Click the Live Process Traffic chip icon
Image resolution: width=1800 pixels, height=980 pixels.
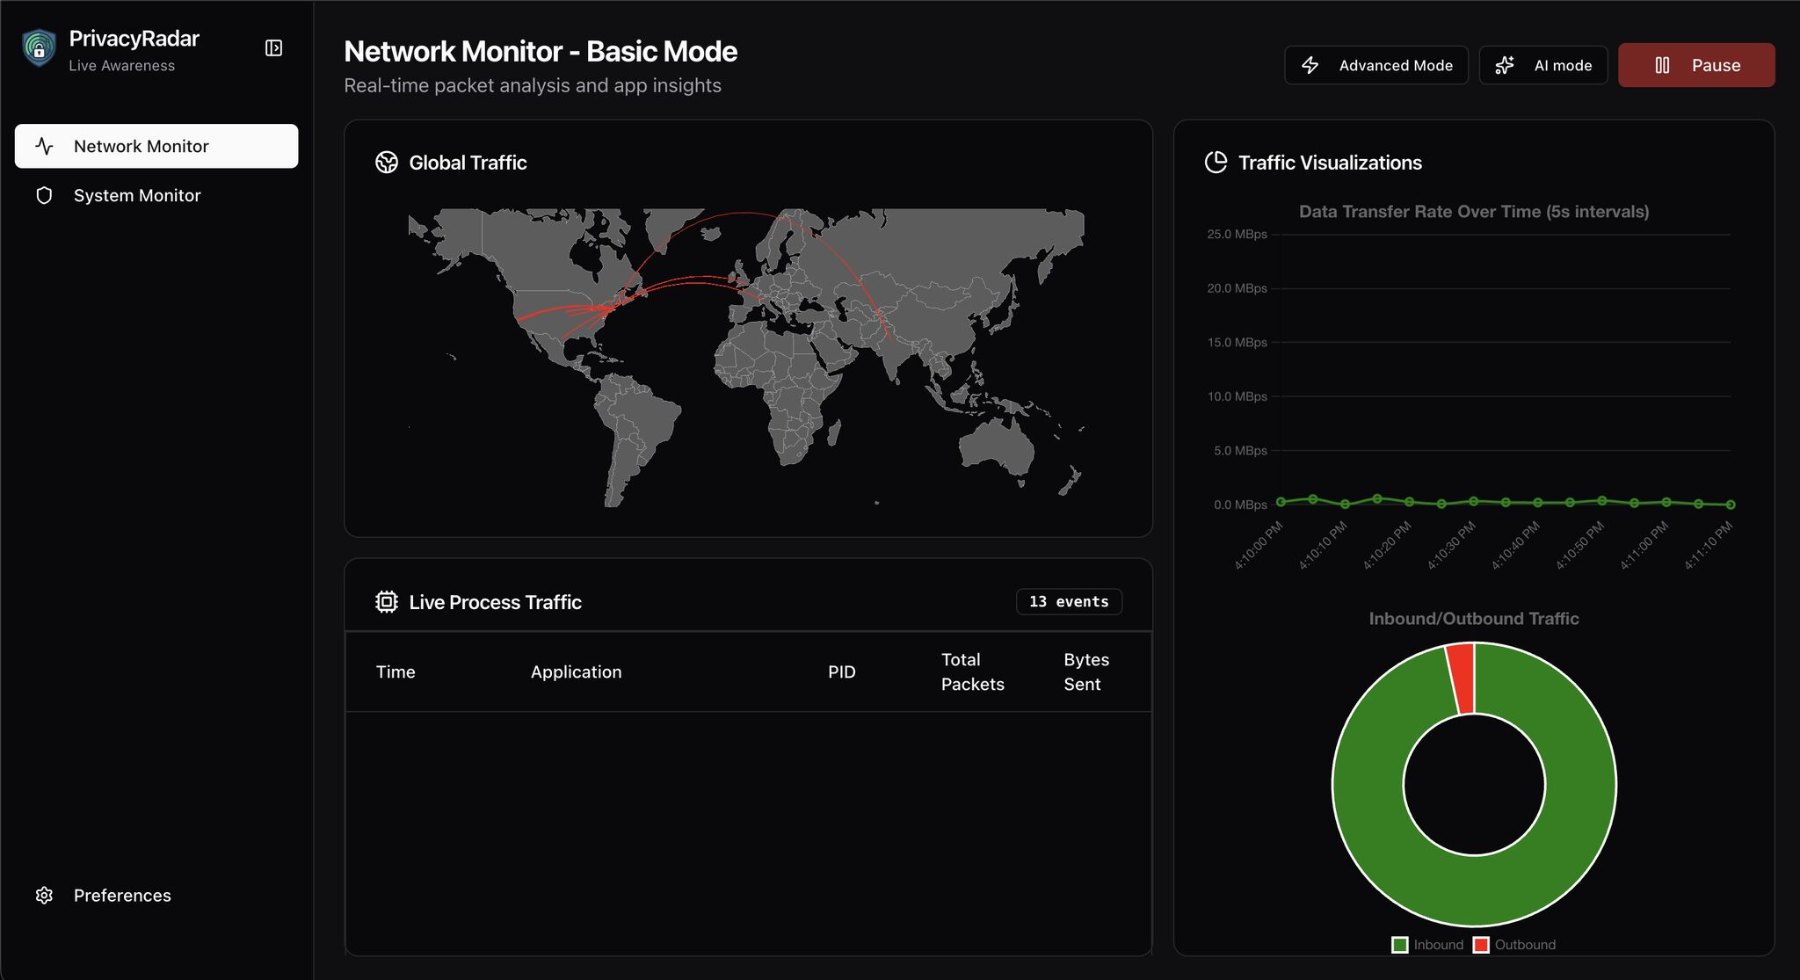pyautogui.click(x=386, y=601)
